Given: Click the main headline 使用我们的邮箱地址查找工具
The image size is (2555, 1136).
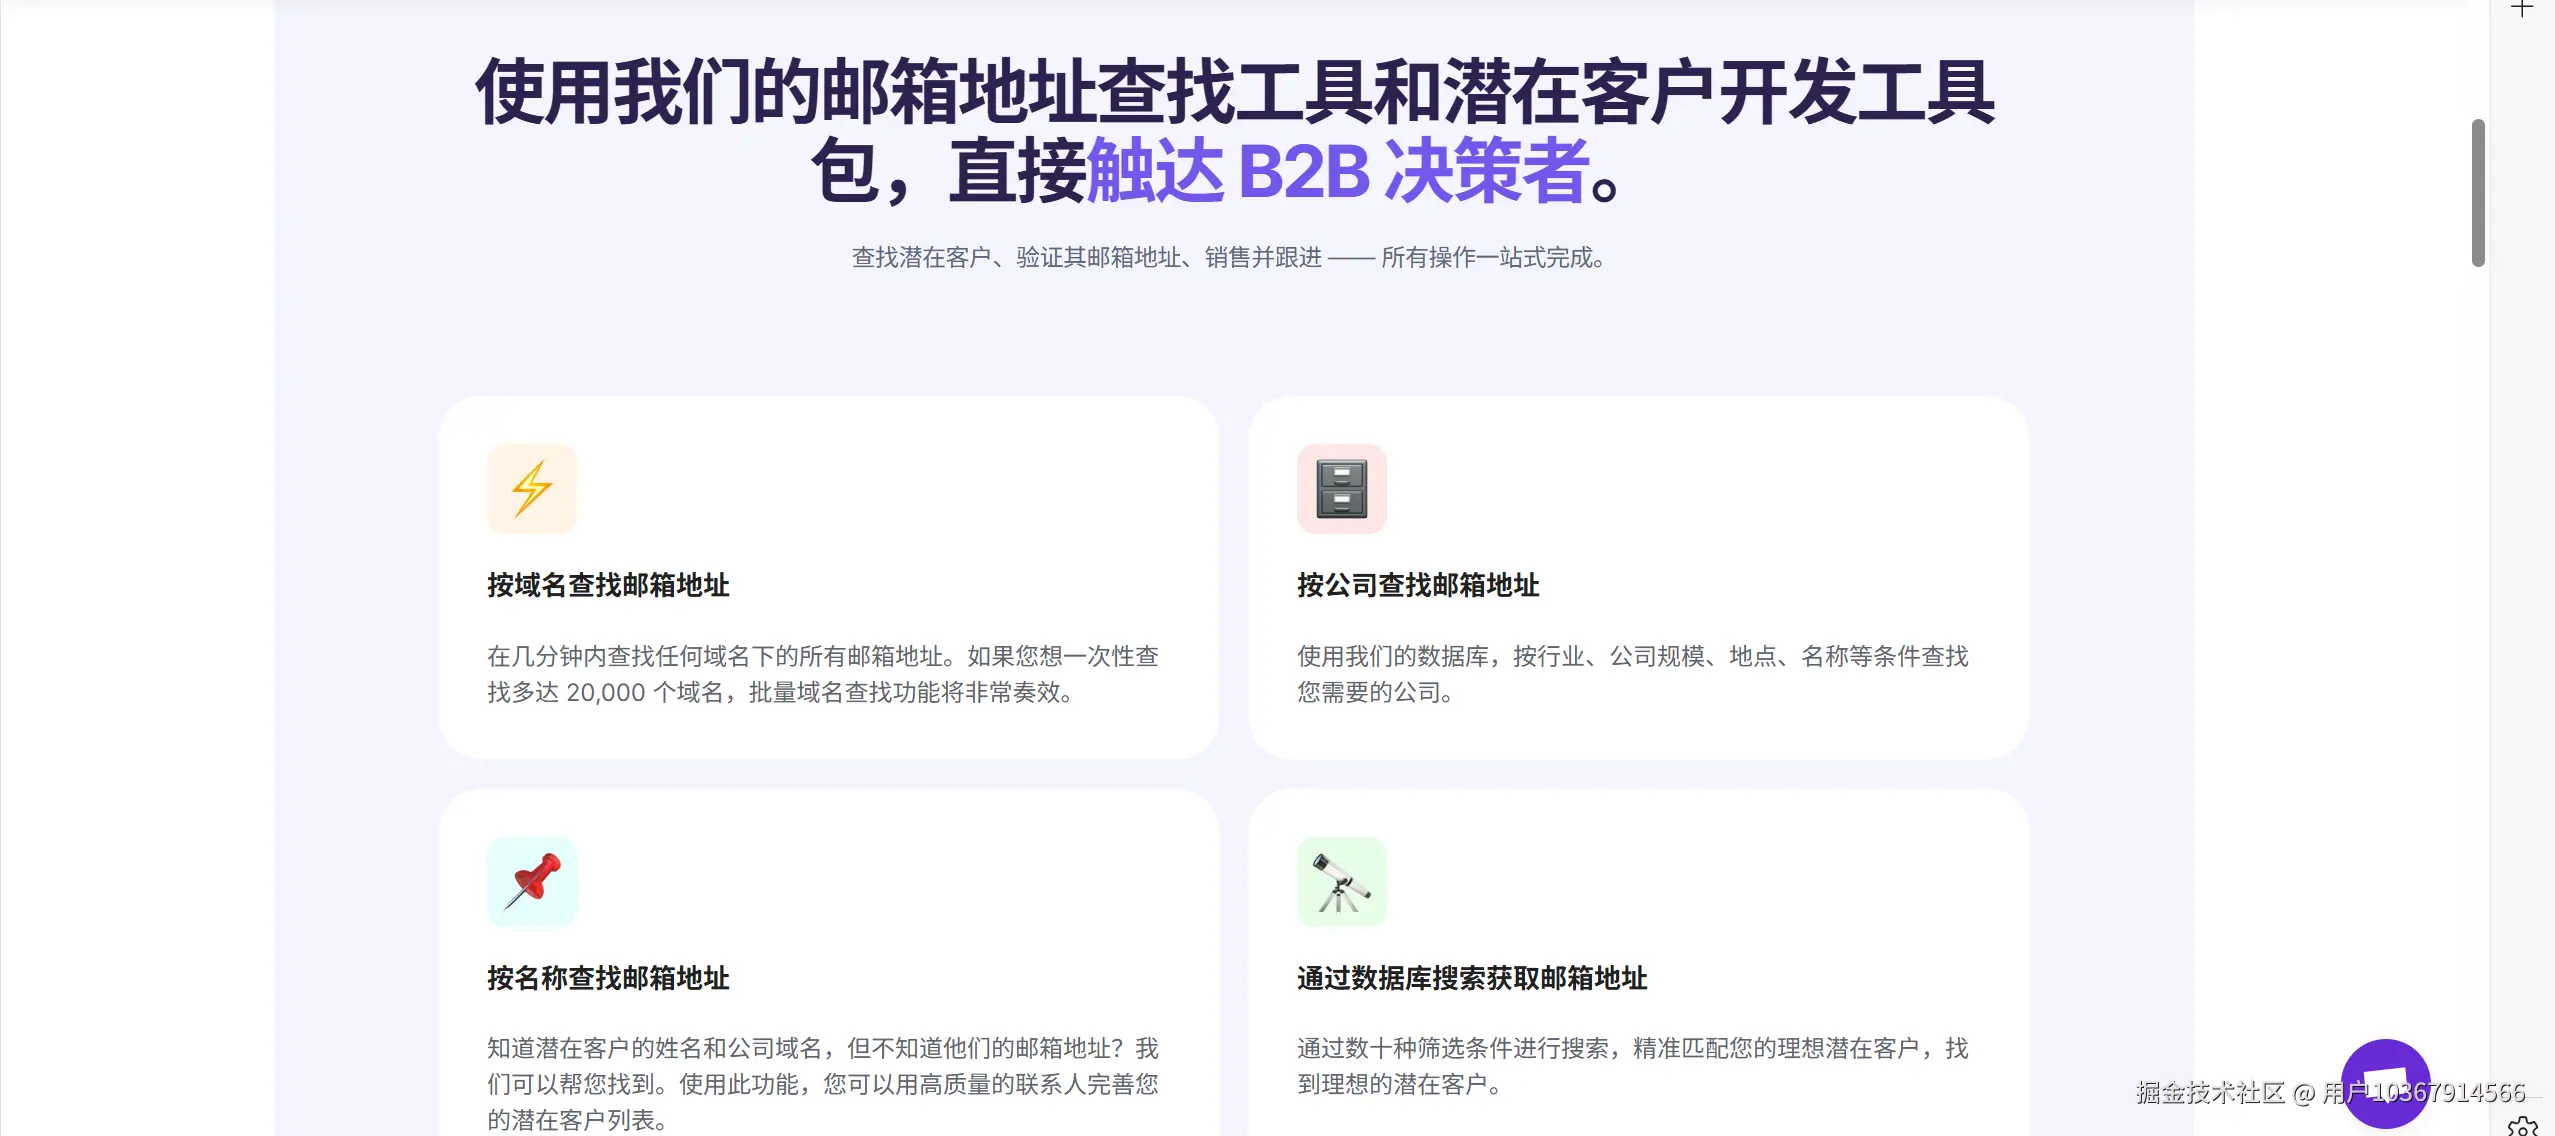Looking at the screenshot, I should 1234,92.
